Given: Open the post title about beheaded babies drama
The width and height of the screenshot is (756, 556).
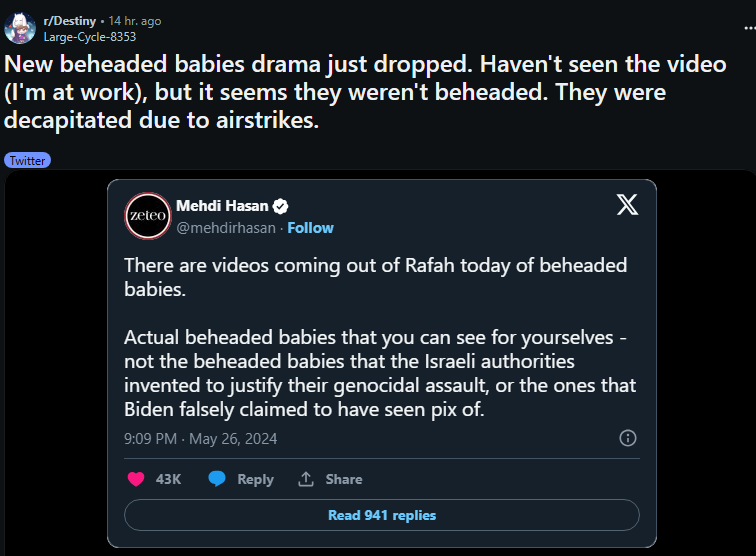Looking at the screenshot, I should [x=365, y=92].
